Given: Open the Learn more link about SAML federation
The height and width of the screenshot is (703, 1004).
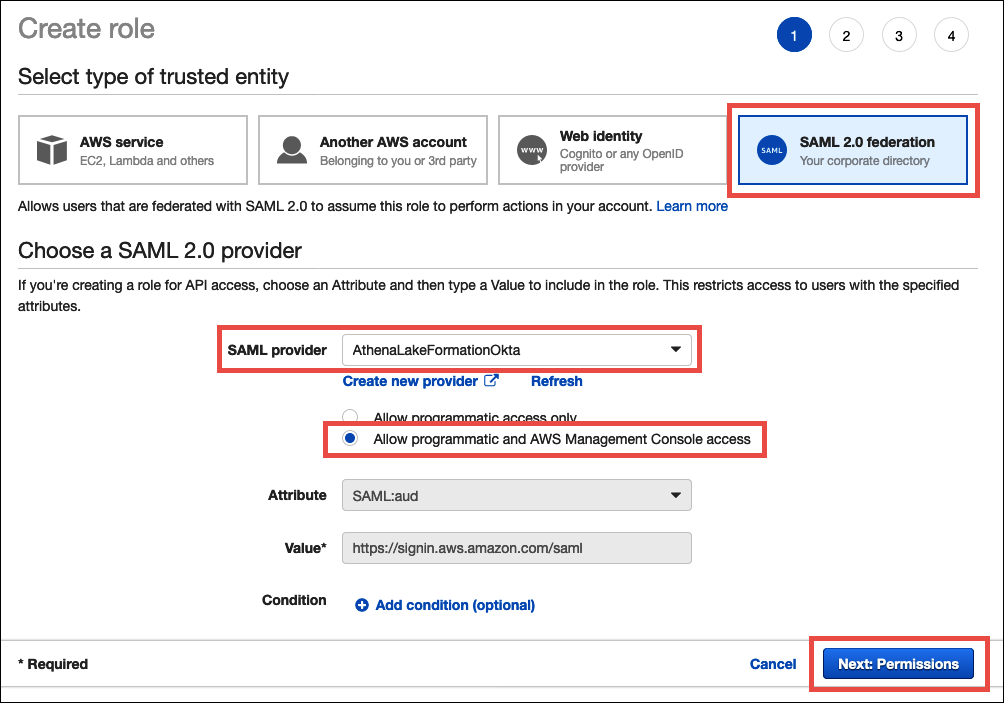Looking at the screenshot, I should [x=692, y=206].
